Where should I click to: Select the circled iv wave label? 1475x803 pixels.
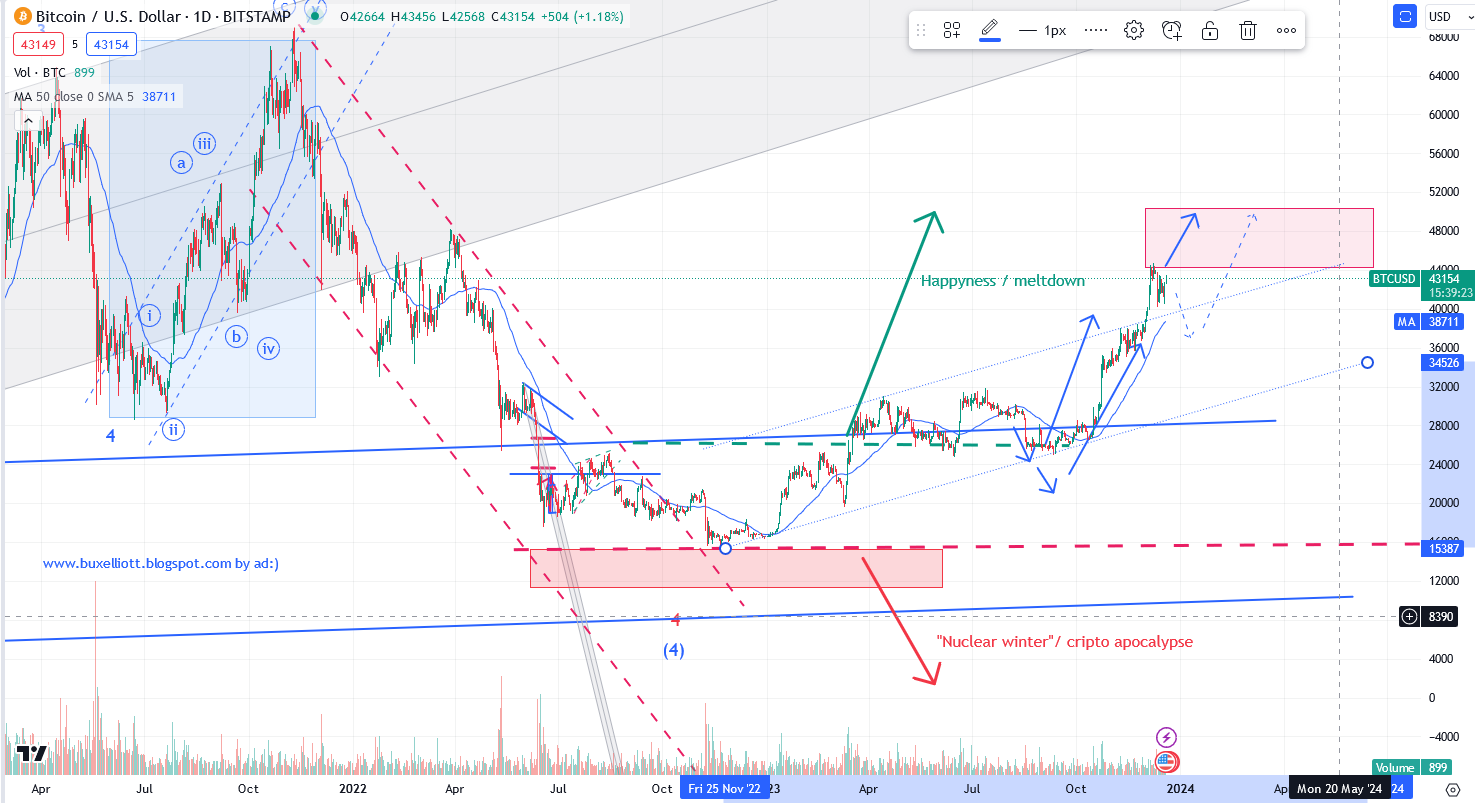[268, 349]
